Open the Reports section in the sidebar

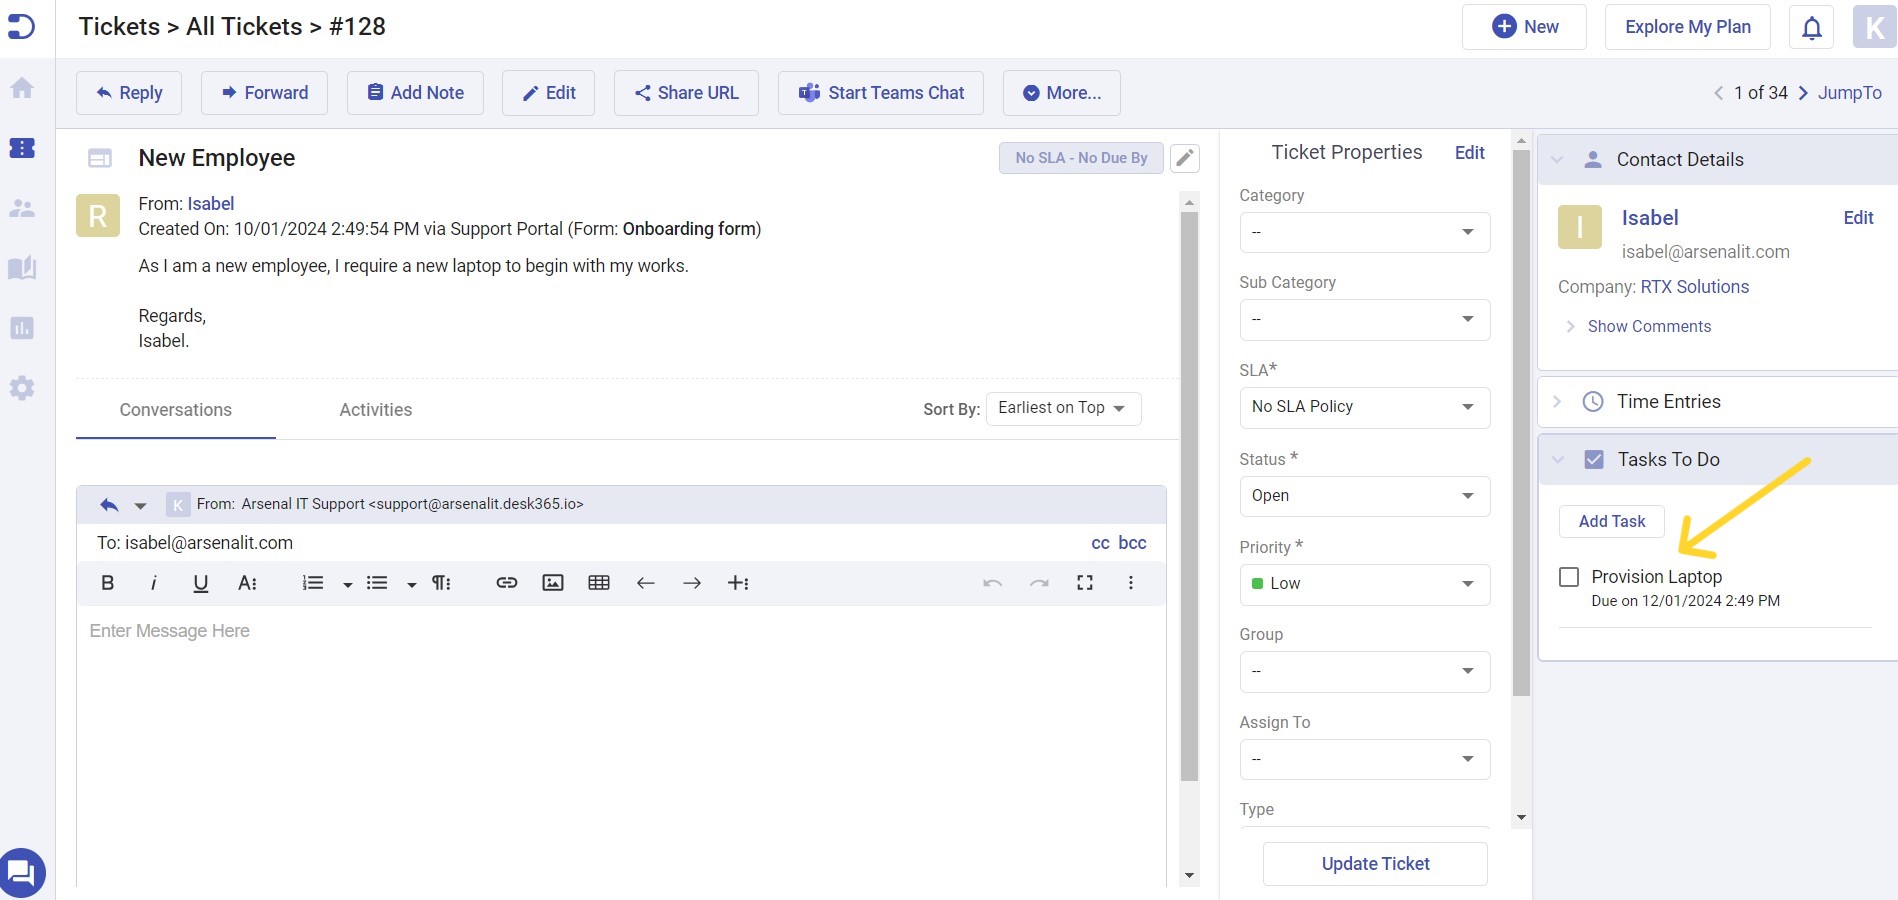point(21,327)
